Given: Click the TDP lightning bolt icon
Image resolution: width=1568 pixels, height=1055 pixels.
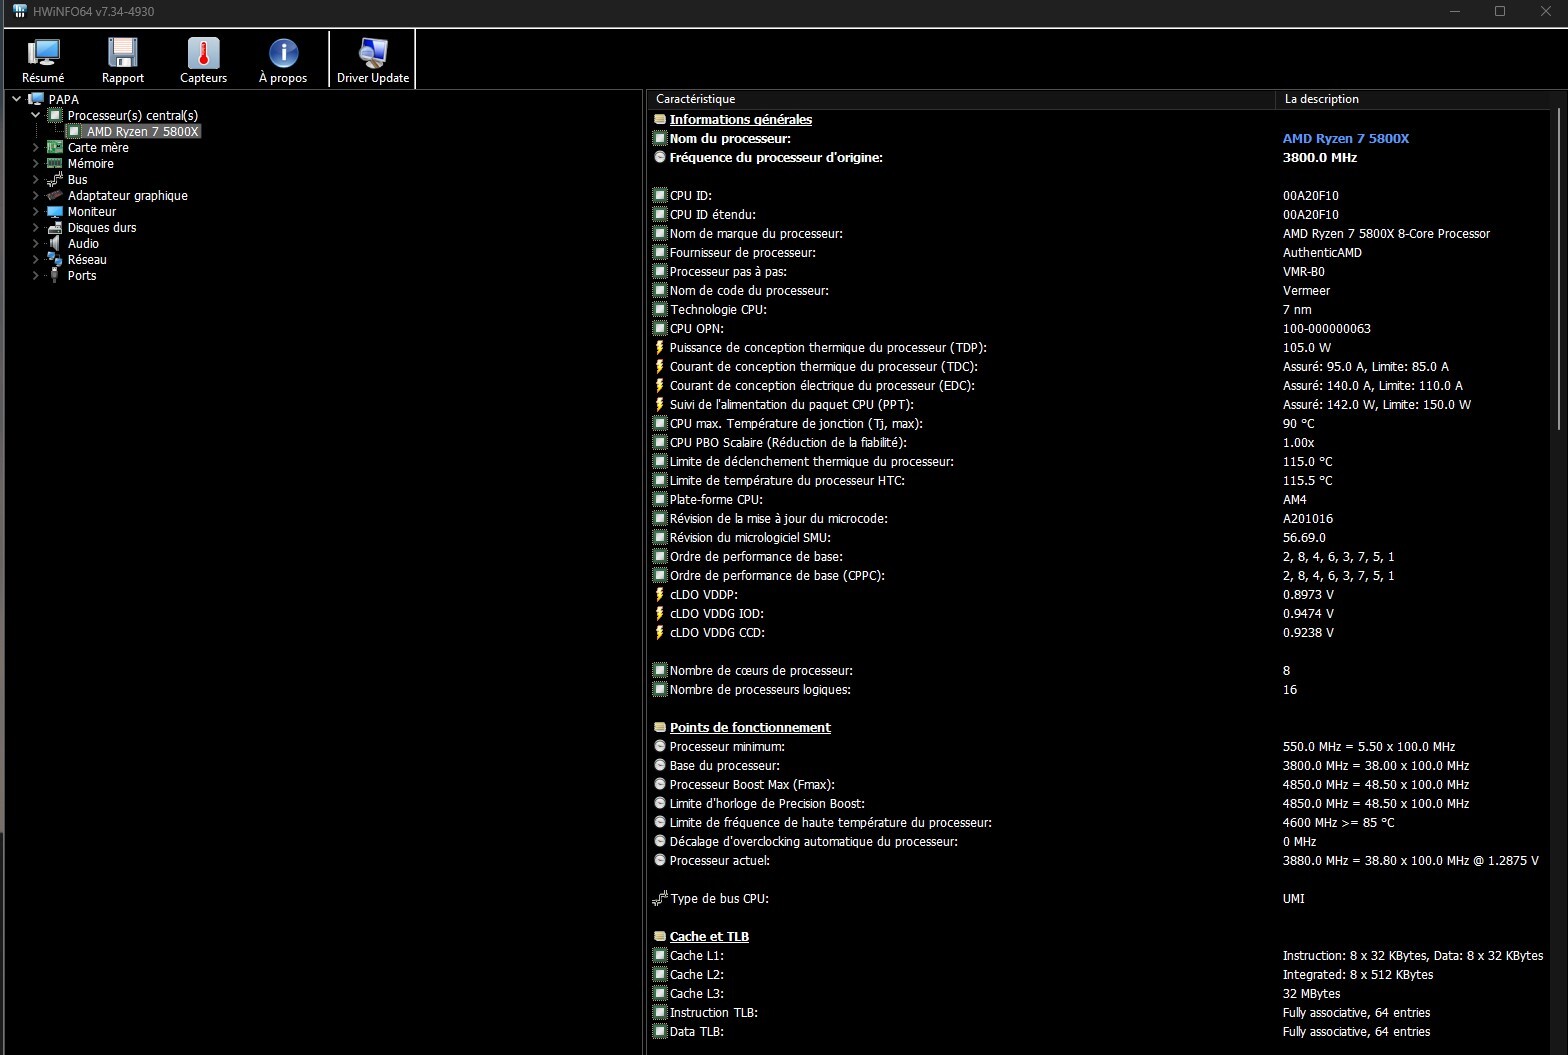Looking at the screenshot, I should [660, 347].
